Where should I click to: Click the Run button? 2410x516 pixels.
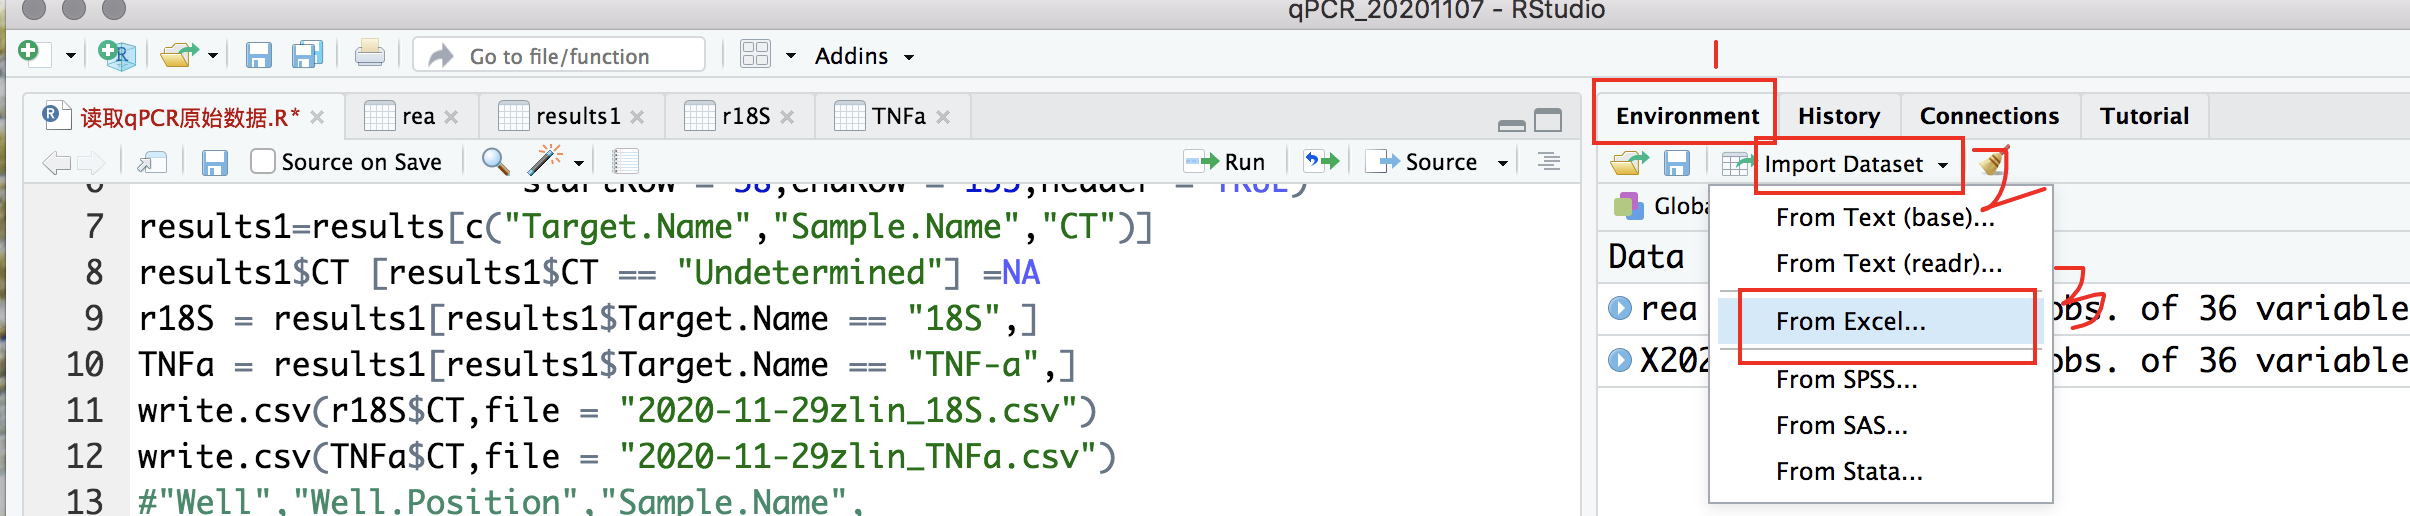1225,162
